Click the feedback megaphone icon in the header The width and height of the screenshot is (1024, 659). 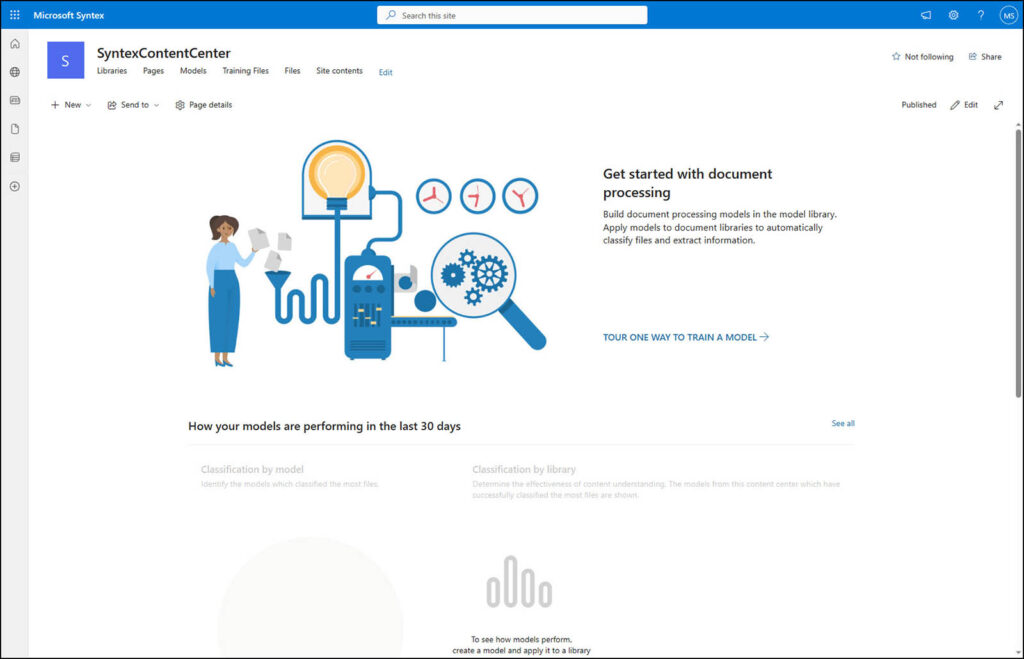click(925, 14)
